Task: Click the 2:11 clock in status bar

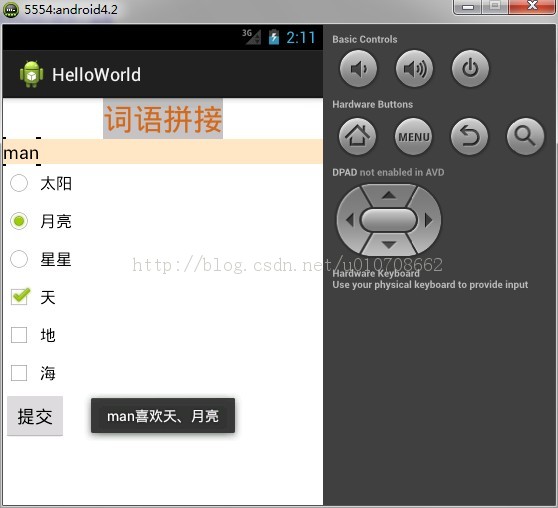Action: tap(301, 37)
